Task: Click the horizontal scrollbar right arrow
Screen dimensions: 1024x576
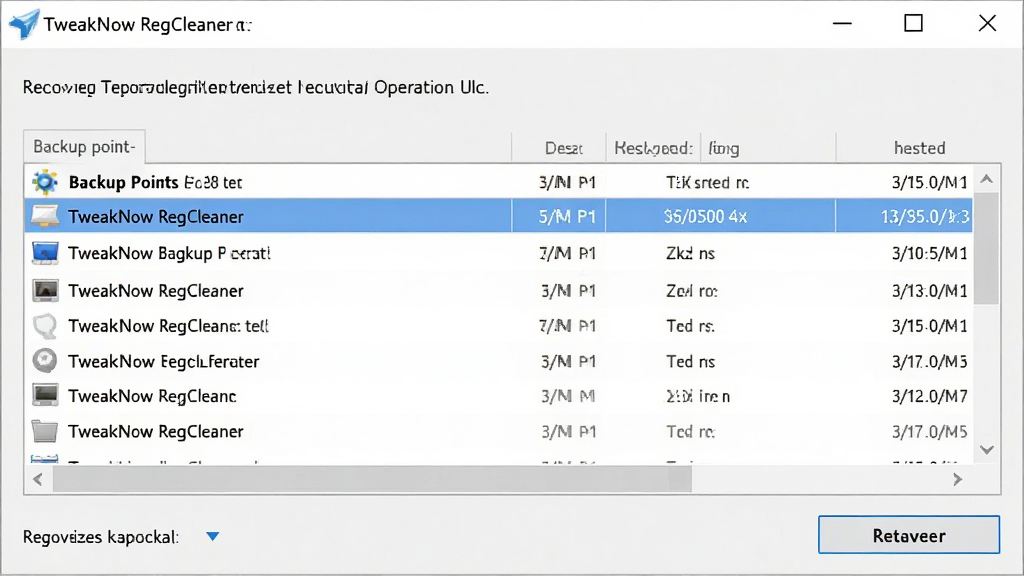Action: click(957, 479)
